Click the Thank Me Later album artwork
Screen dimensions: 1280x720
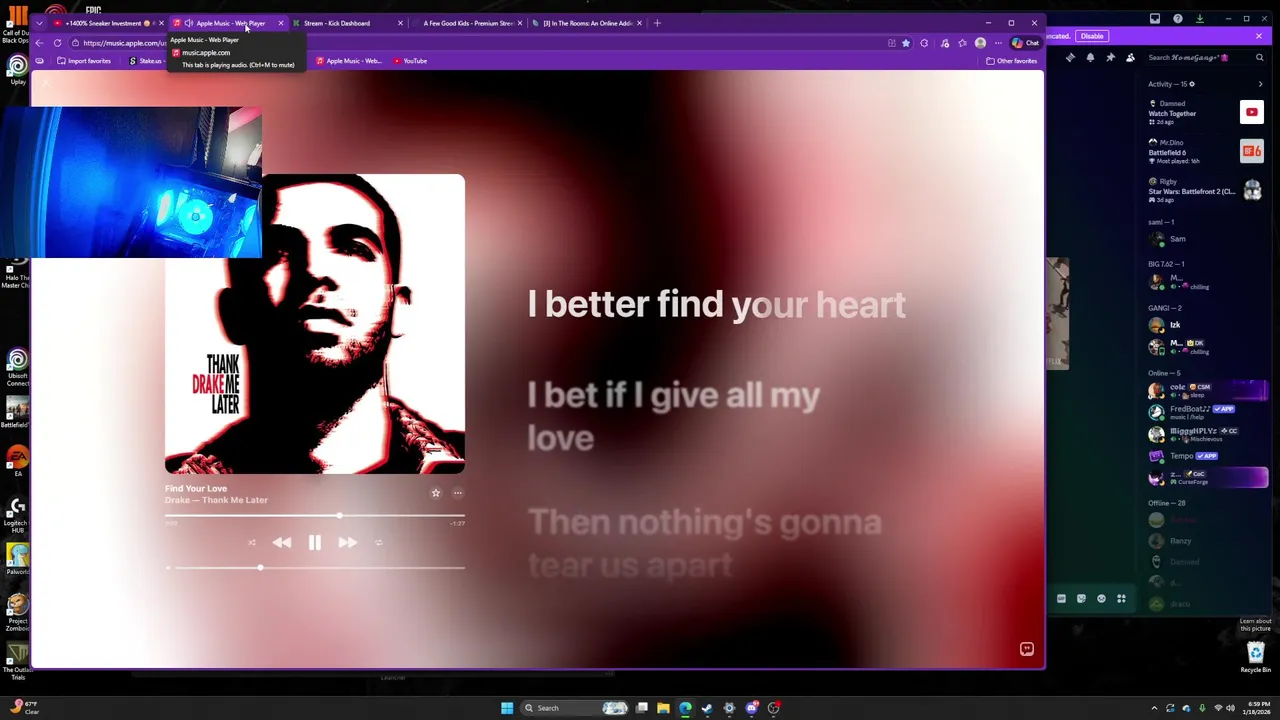click(315, 324)
